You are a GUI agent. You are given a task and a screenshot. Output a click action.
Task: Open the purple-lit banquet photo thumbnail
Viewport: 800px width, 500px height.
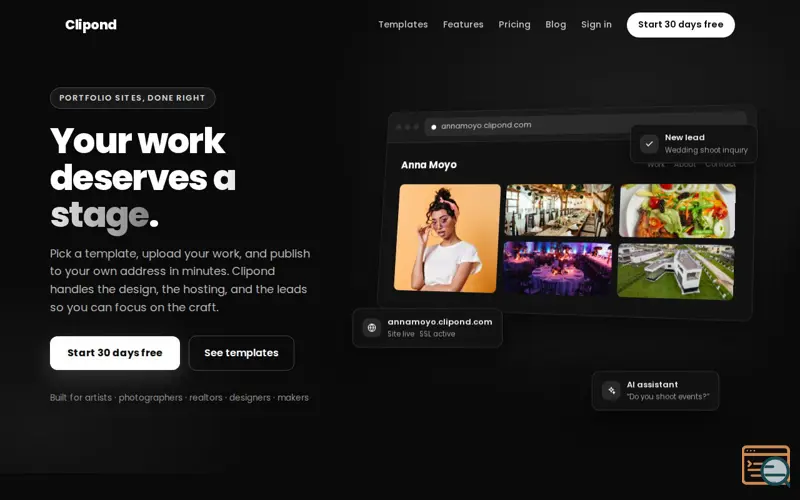558,268
